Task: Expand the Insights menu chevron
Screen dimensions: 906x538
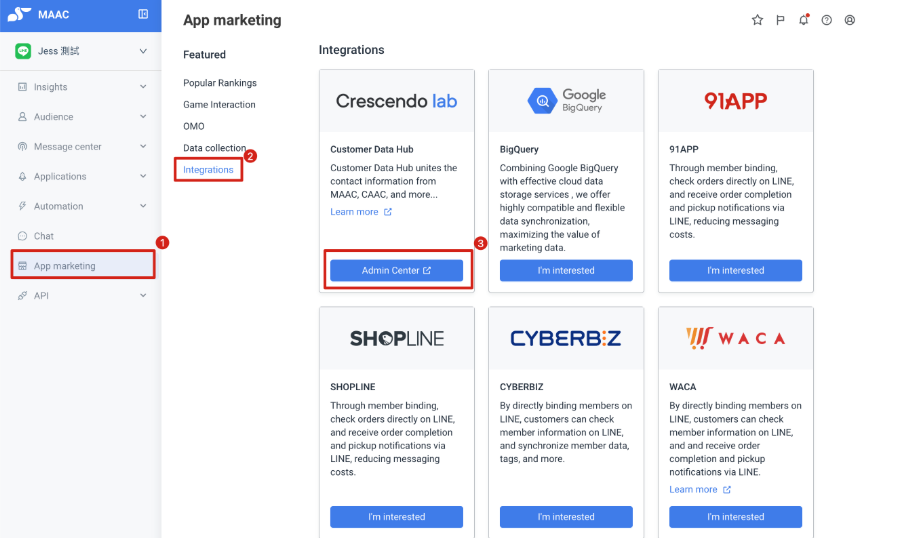Action: 143,87
